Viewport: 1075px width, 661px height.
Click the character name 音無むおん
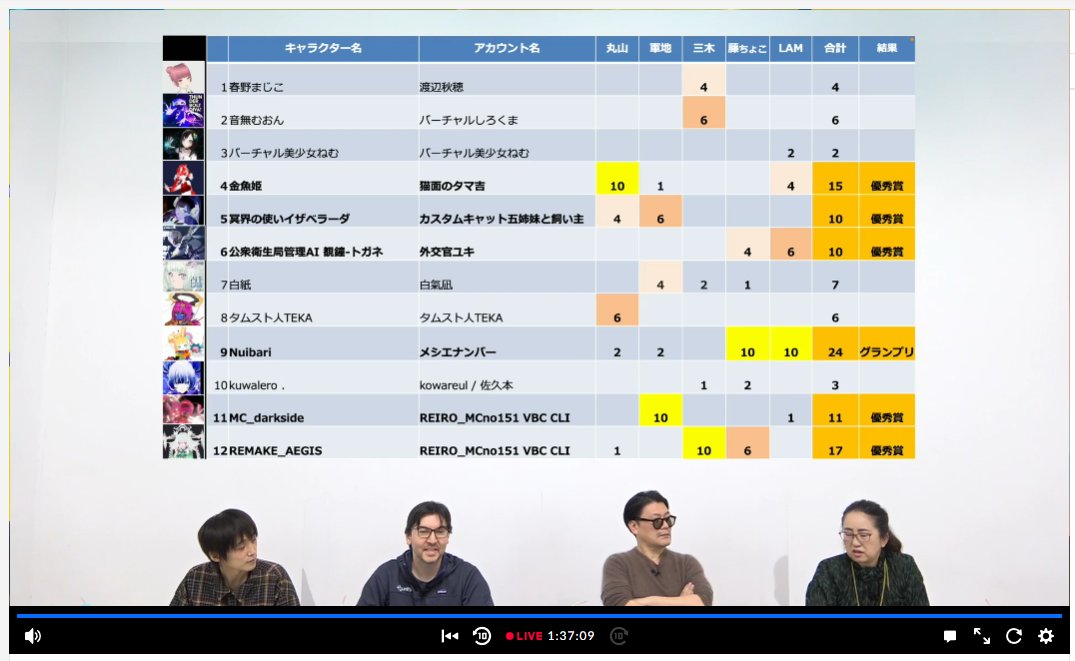coord(256,120)
